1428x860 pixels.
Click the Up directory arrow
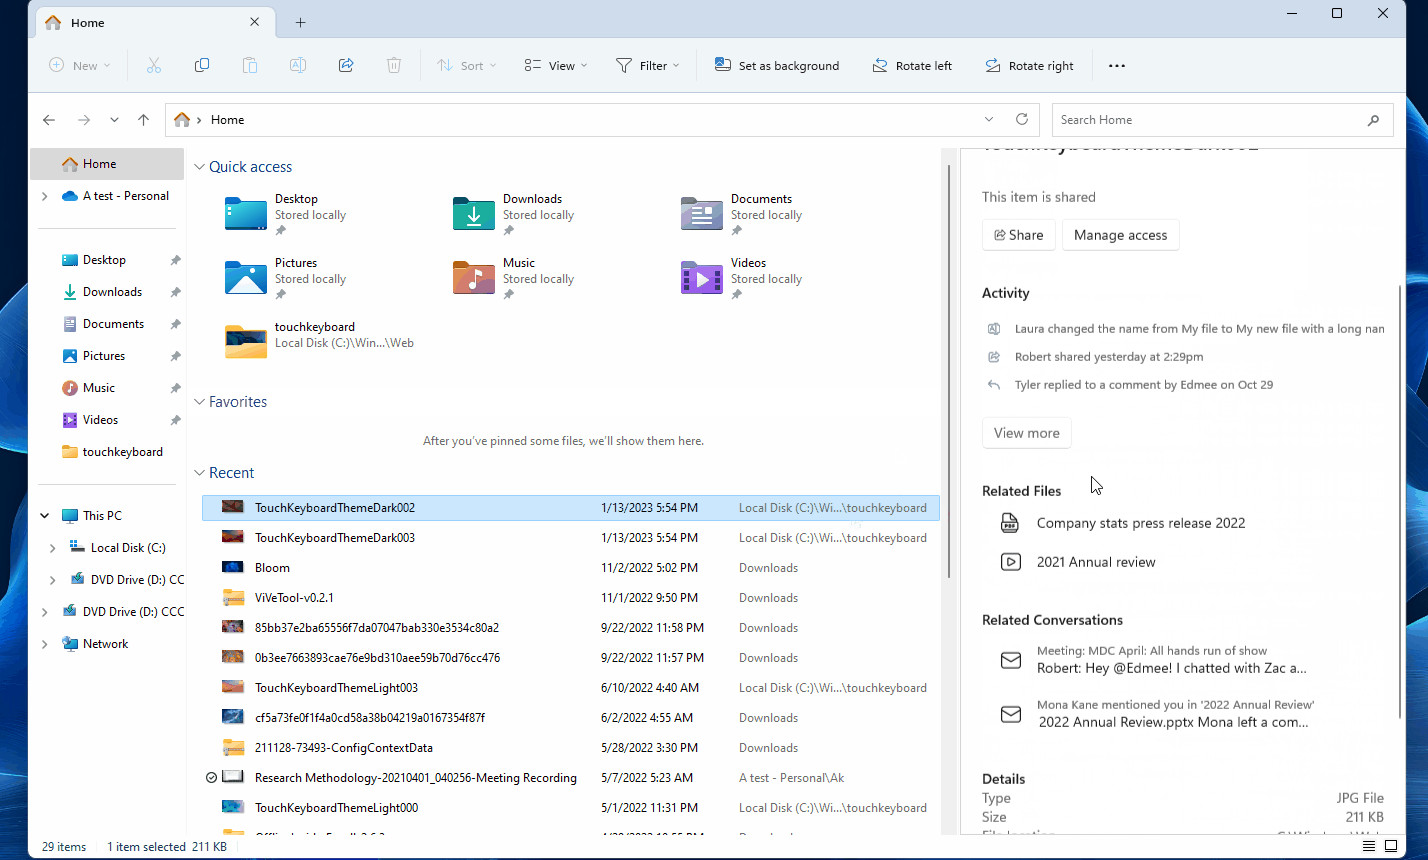(x=144, y=120)
